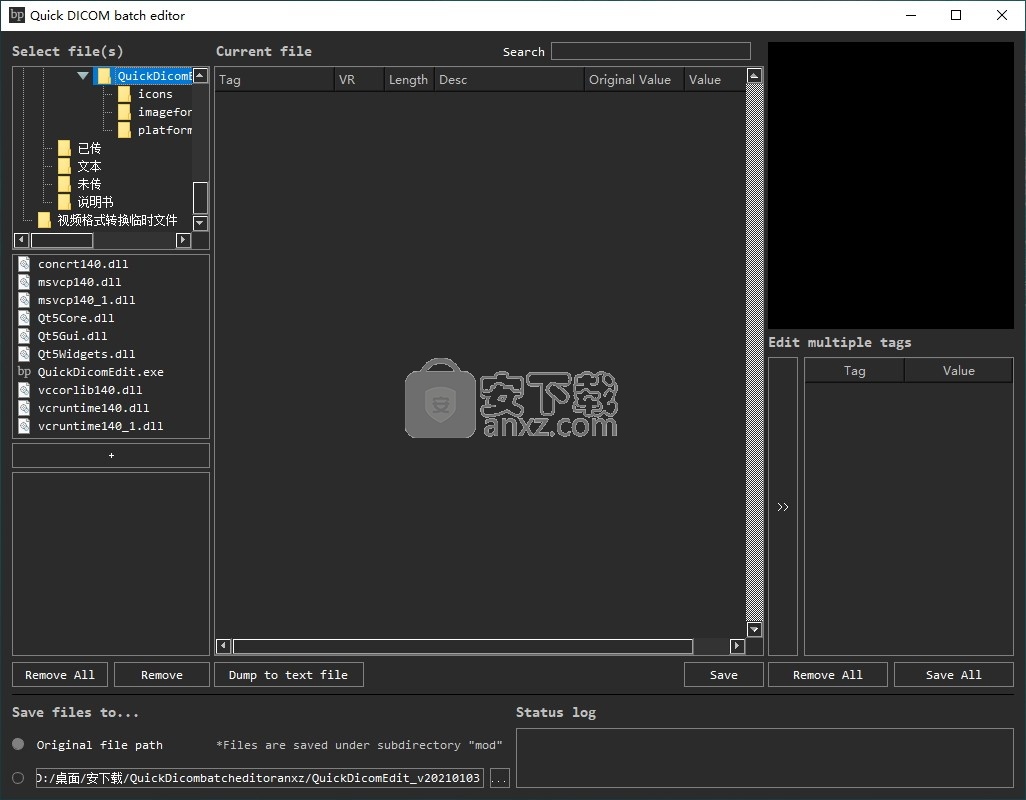Image resolution: width=1026 pixels, height=800 pixels.
Task: Click the Save button for current file
Action: 724,674
